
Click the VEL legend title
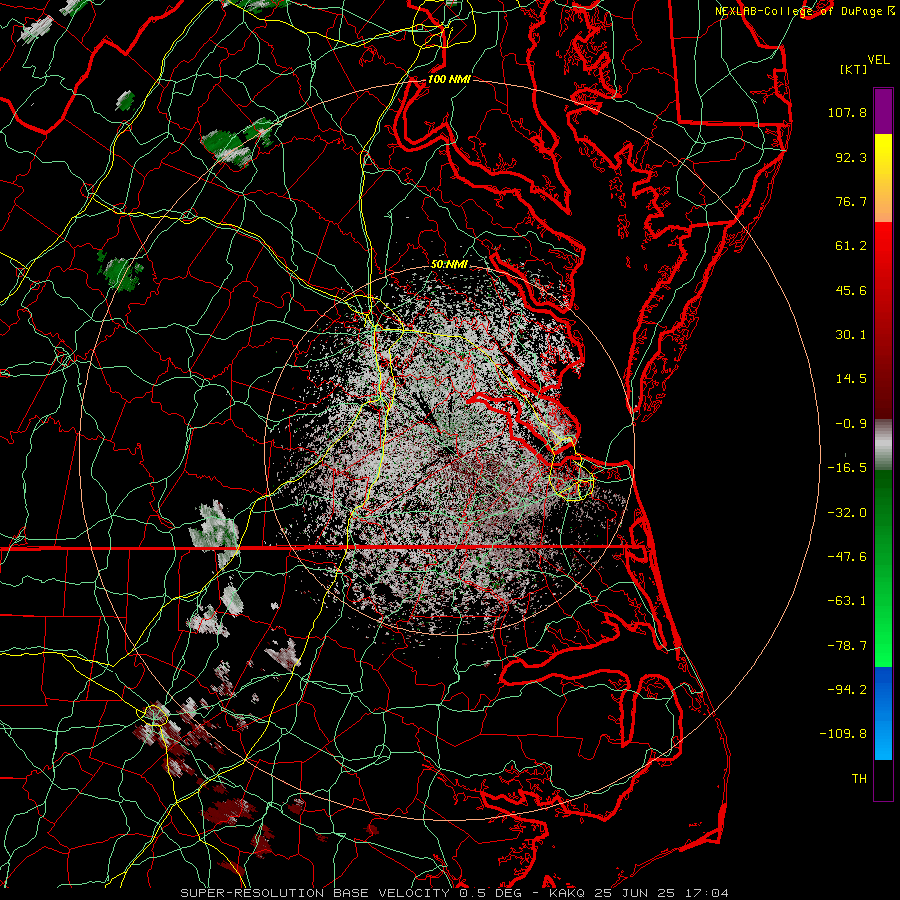pos(878,60)
